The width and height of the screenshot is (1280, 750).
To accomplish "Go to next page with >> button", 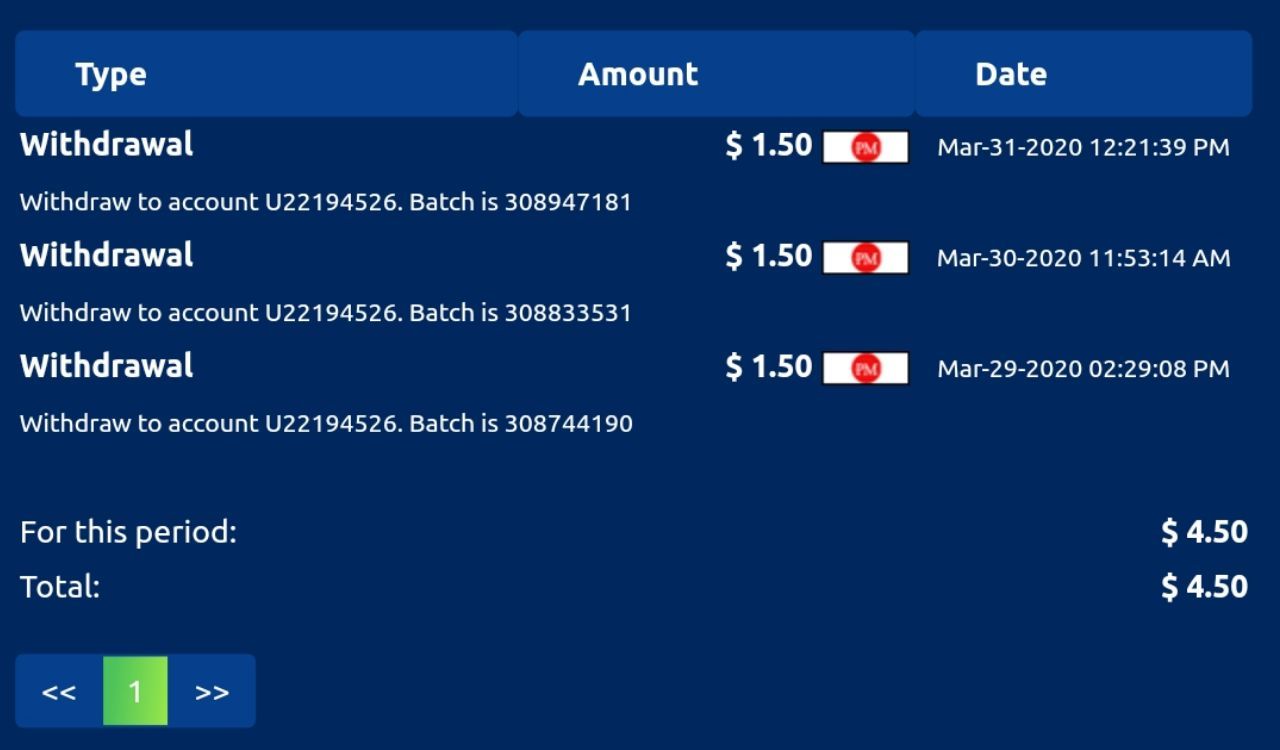I will (212, 691).
